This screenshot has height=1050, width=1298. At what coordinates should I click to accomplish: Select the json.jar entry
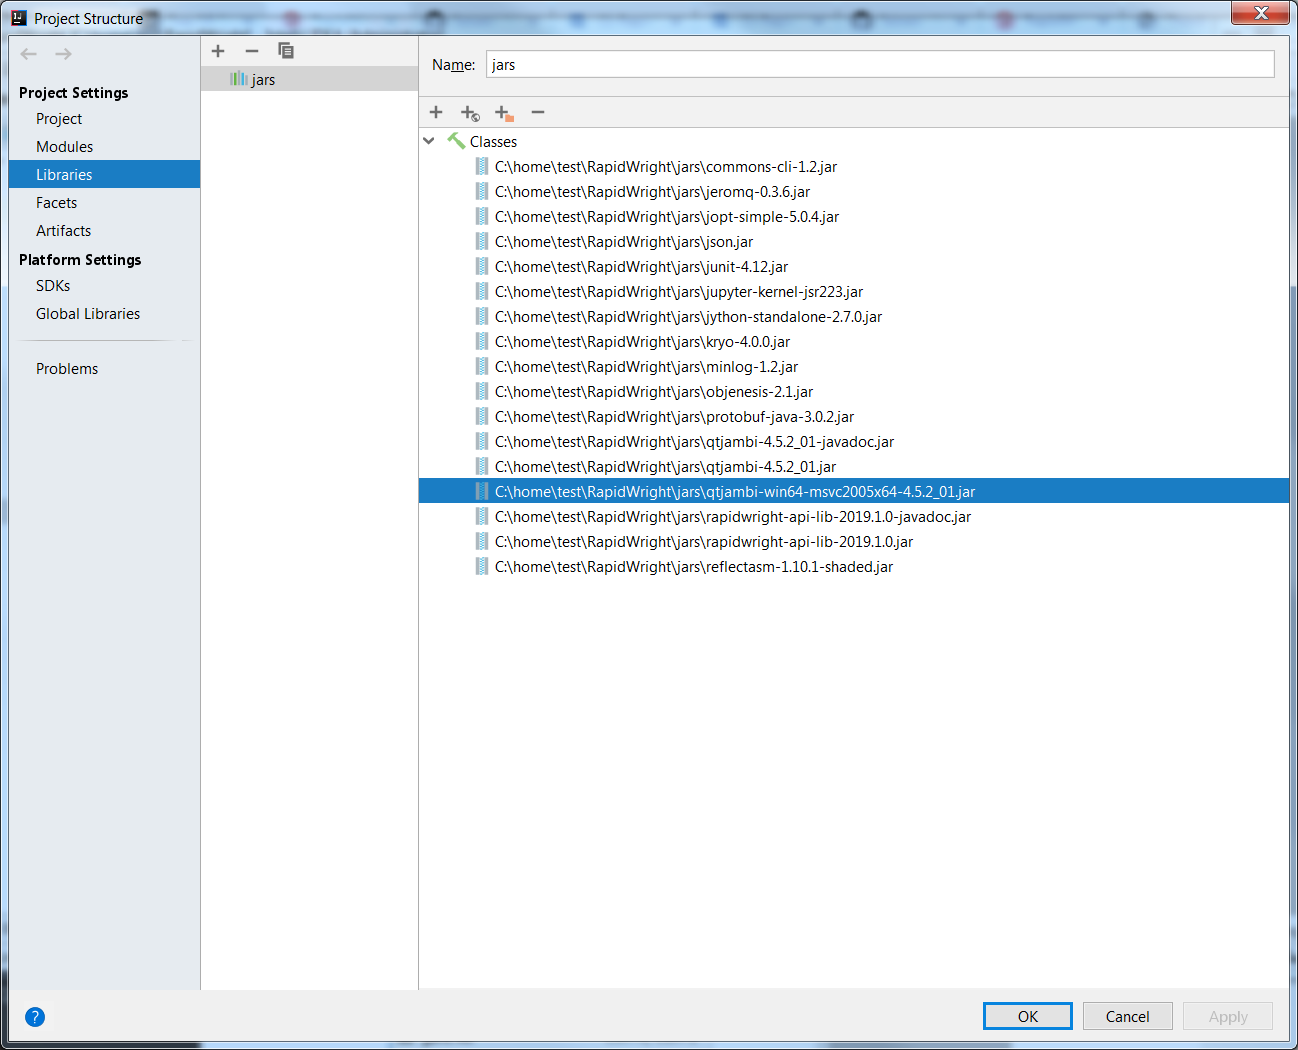coord(624,241)
